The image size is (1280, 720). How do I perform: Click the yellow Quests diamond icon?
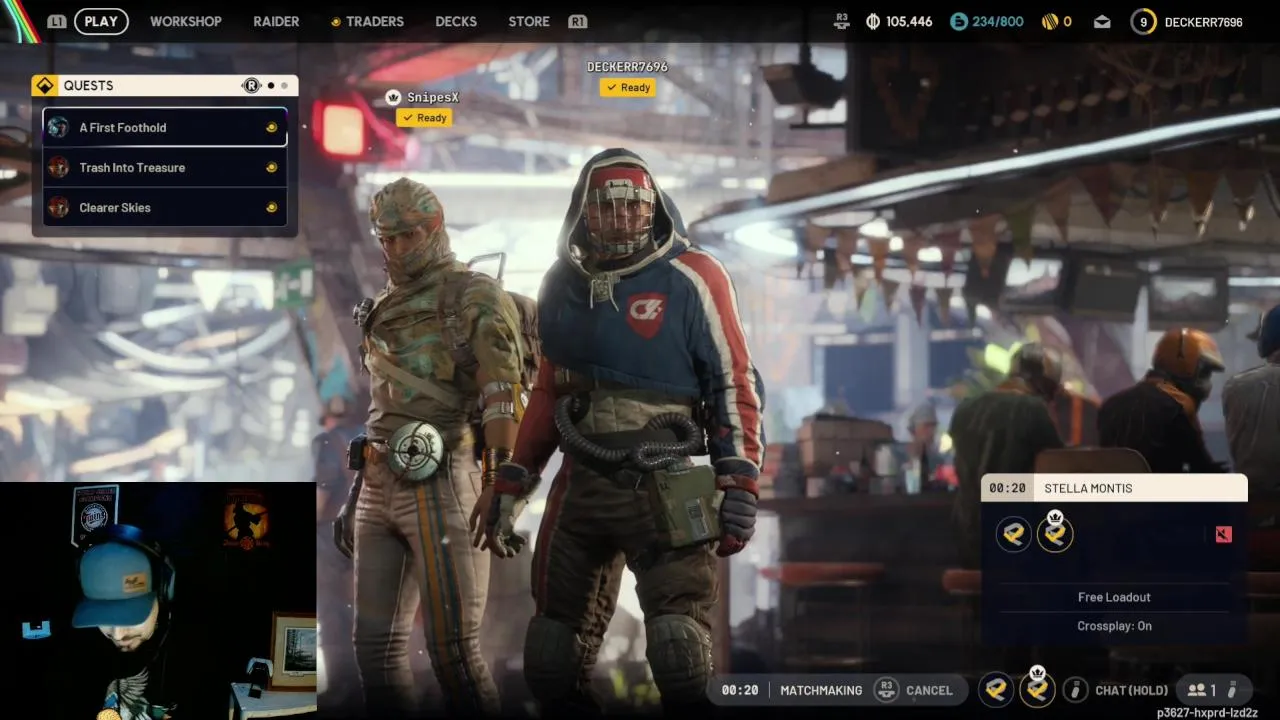(x=44, y=85)
